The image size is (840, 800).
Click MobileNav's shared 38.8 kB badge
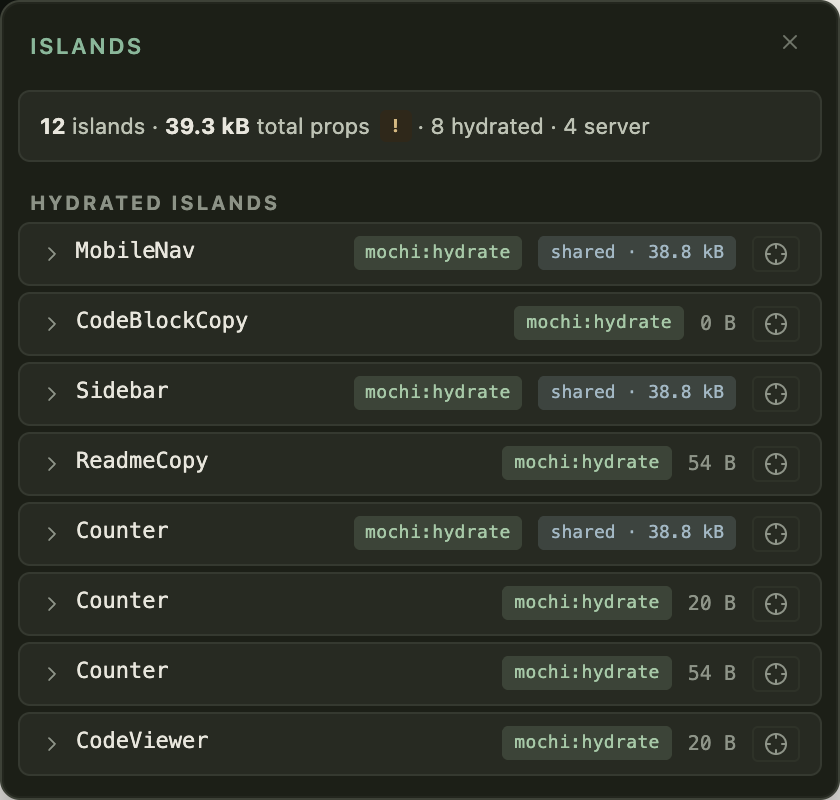[x=637, y=253]
